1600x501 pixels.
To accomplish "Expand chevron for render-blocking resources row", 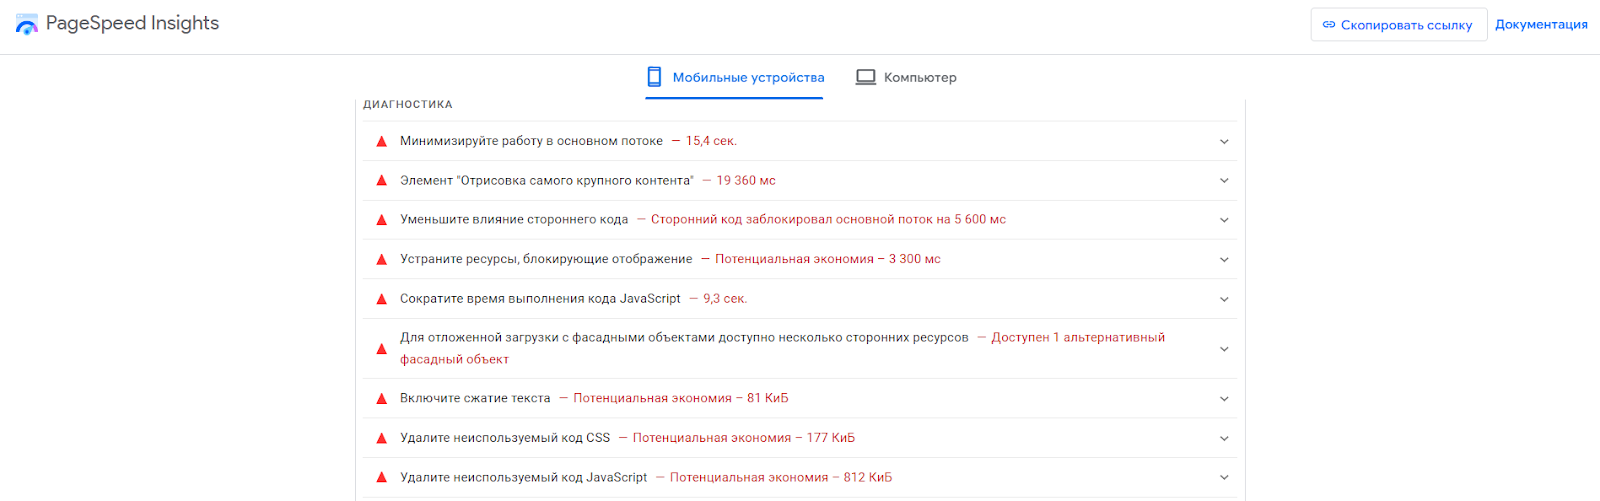I will (x=1224, y=260).
